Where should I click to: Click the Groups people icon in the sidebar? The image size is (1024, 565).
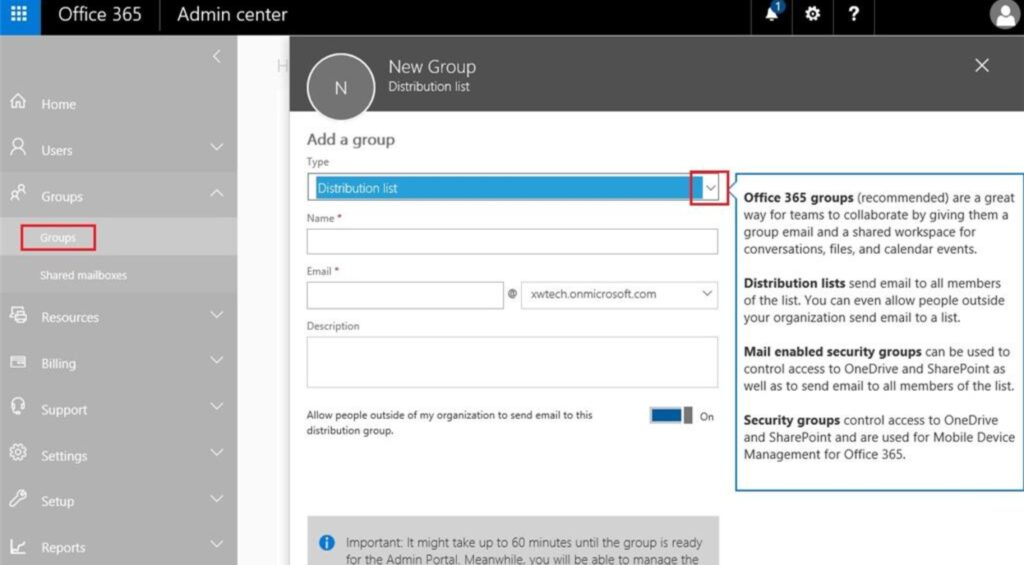point(18,193)
